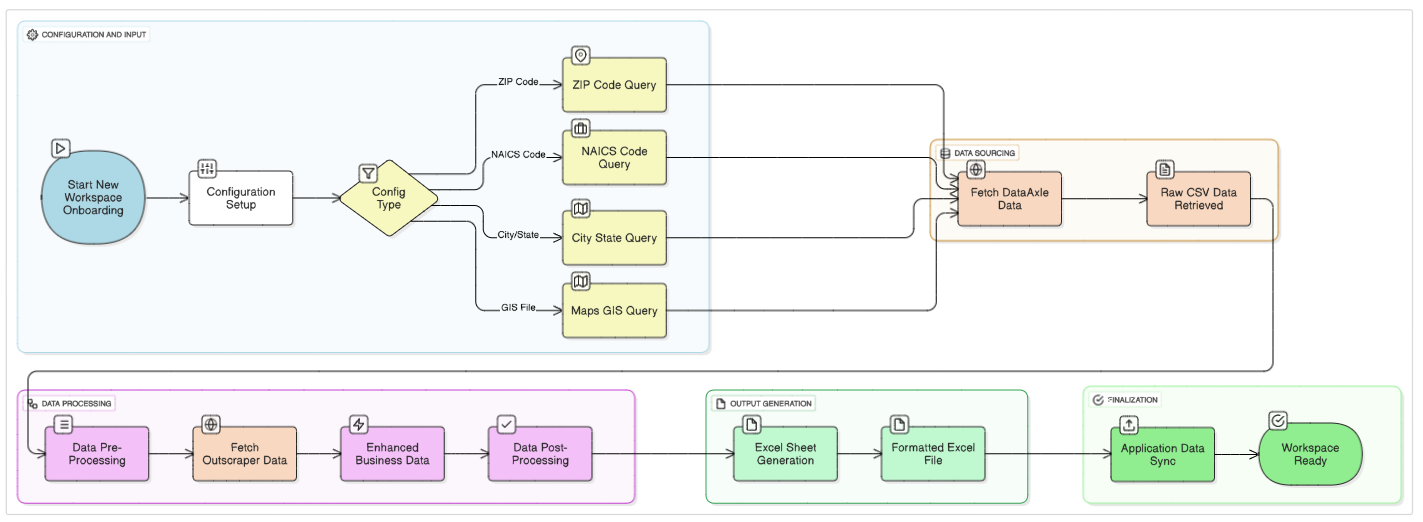Click the DATA SOURCING group title
Viewport: 1423px width, 522px height.
[x=985, y=153]
